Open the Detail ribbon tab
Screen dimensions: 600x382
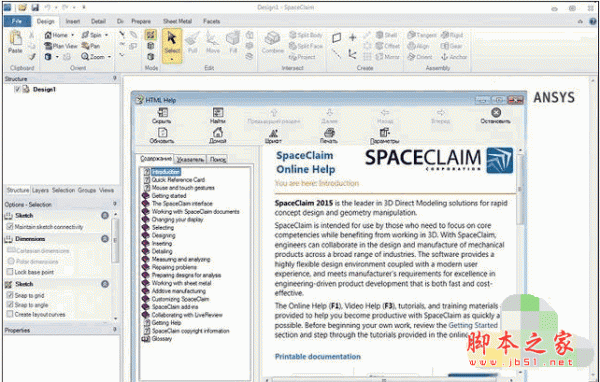coord(98,21)
